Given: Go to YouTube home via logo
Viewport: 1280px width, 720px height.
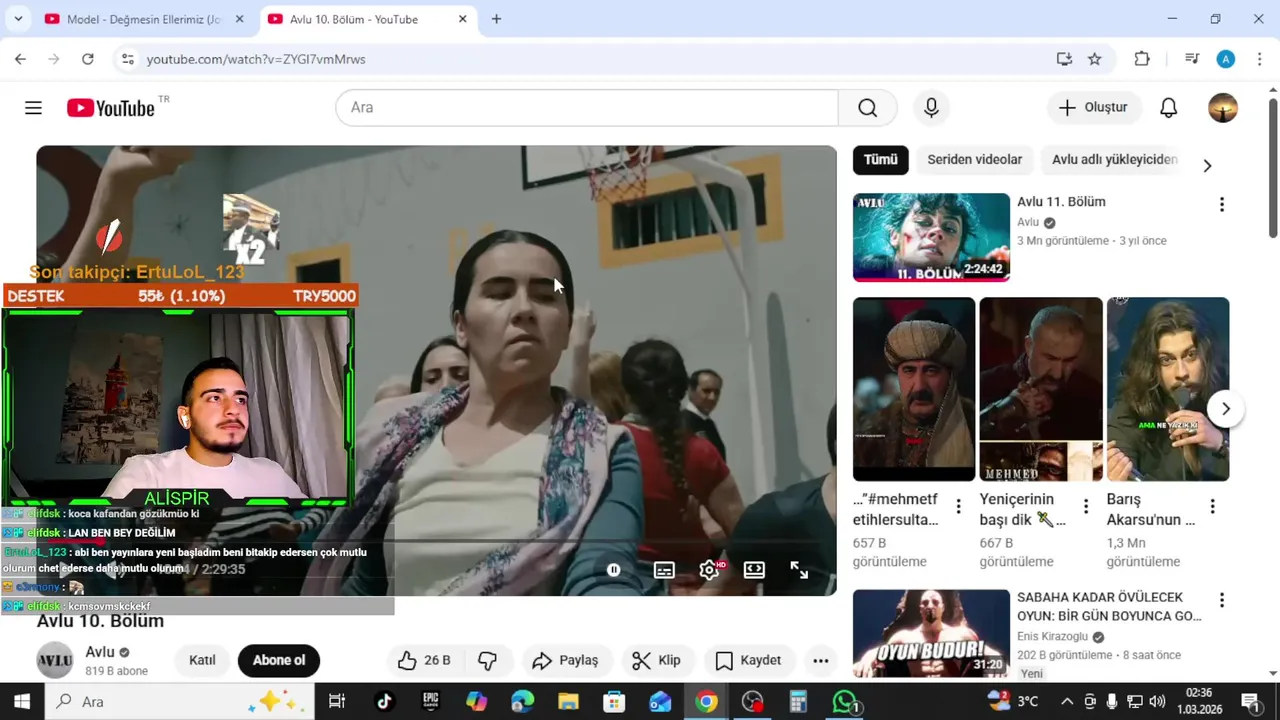Looking at the screenshot, I should tap(111, 107).
